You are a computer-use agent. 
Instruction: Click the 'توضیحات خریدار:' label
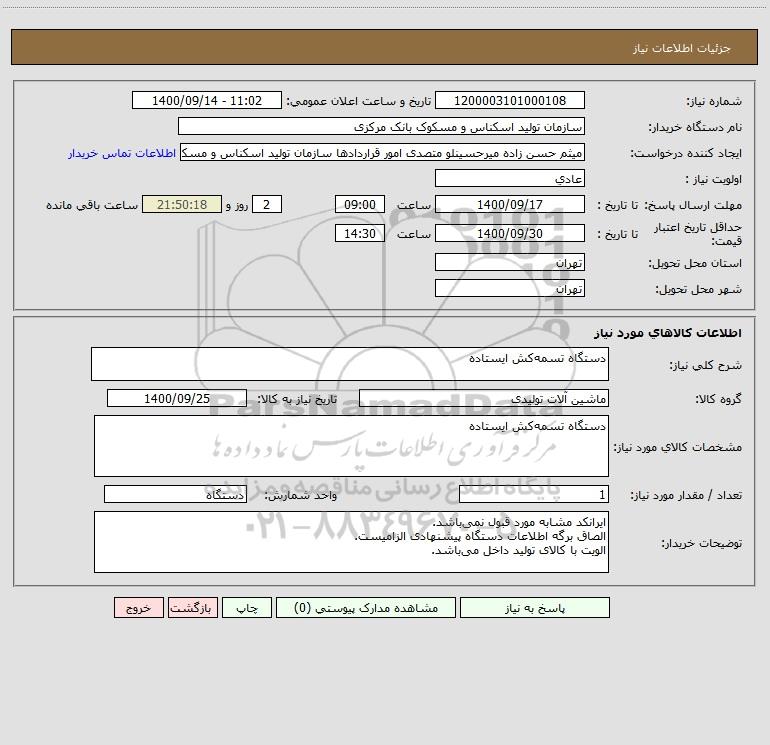click(701, 543)
